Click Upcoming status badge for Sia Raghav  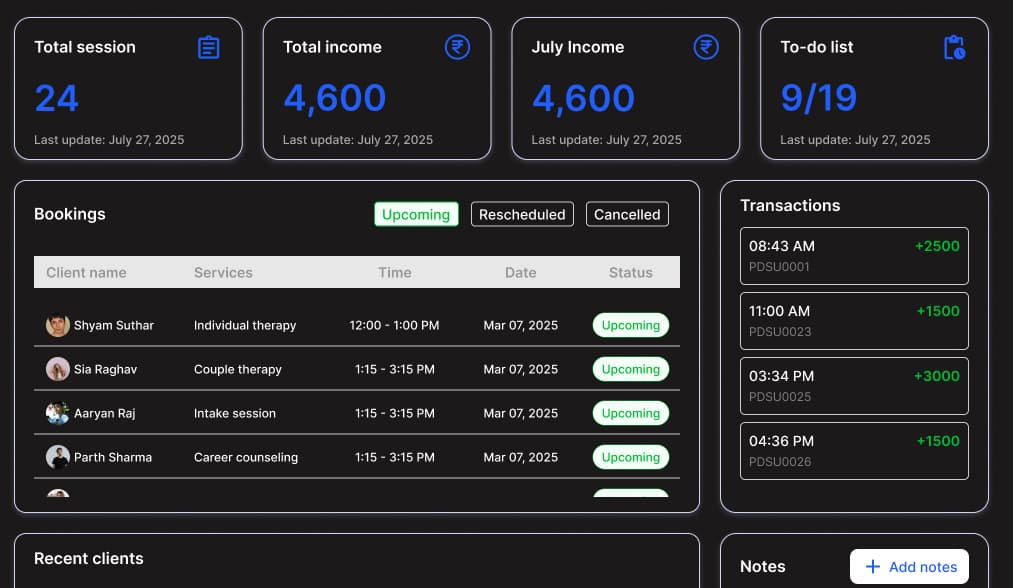point(631,369)
